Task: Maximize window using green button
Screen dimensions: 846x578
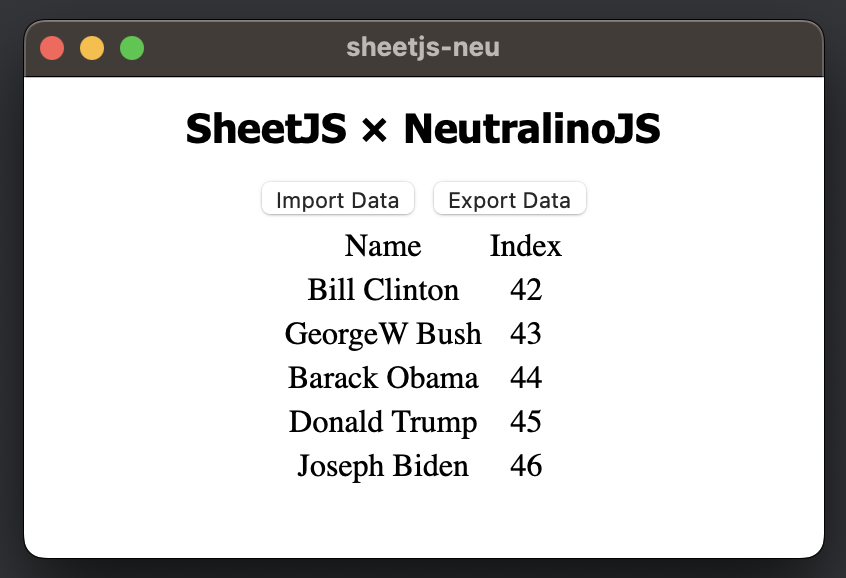Action: (132, 48)
